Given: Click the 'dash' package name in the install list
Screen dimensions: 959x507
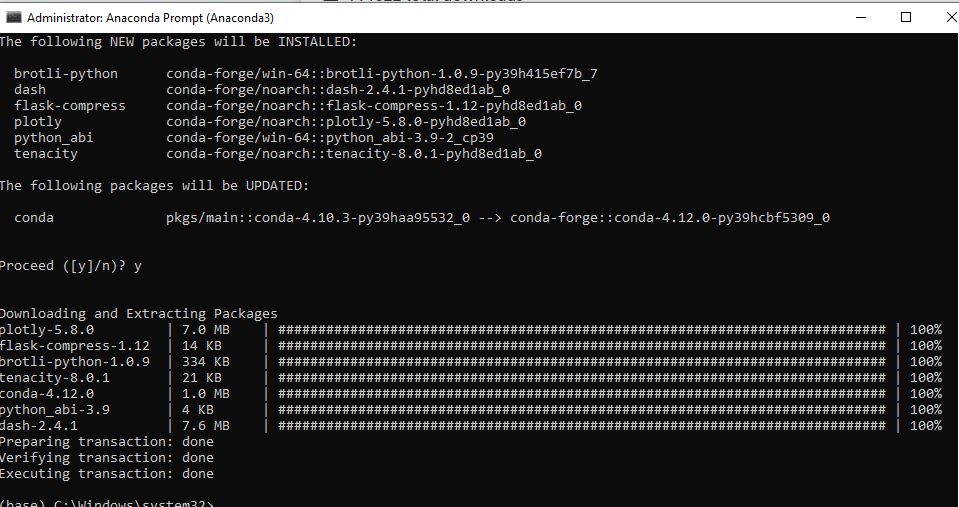Looking at the screenshot, I should [x=30, y=90].
